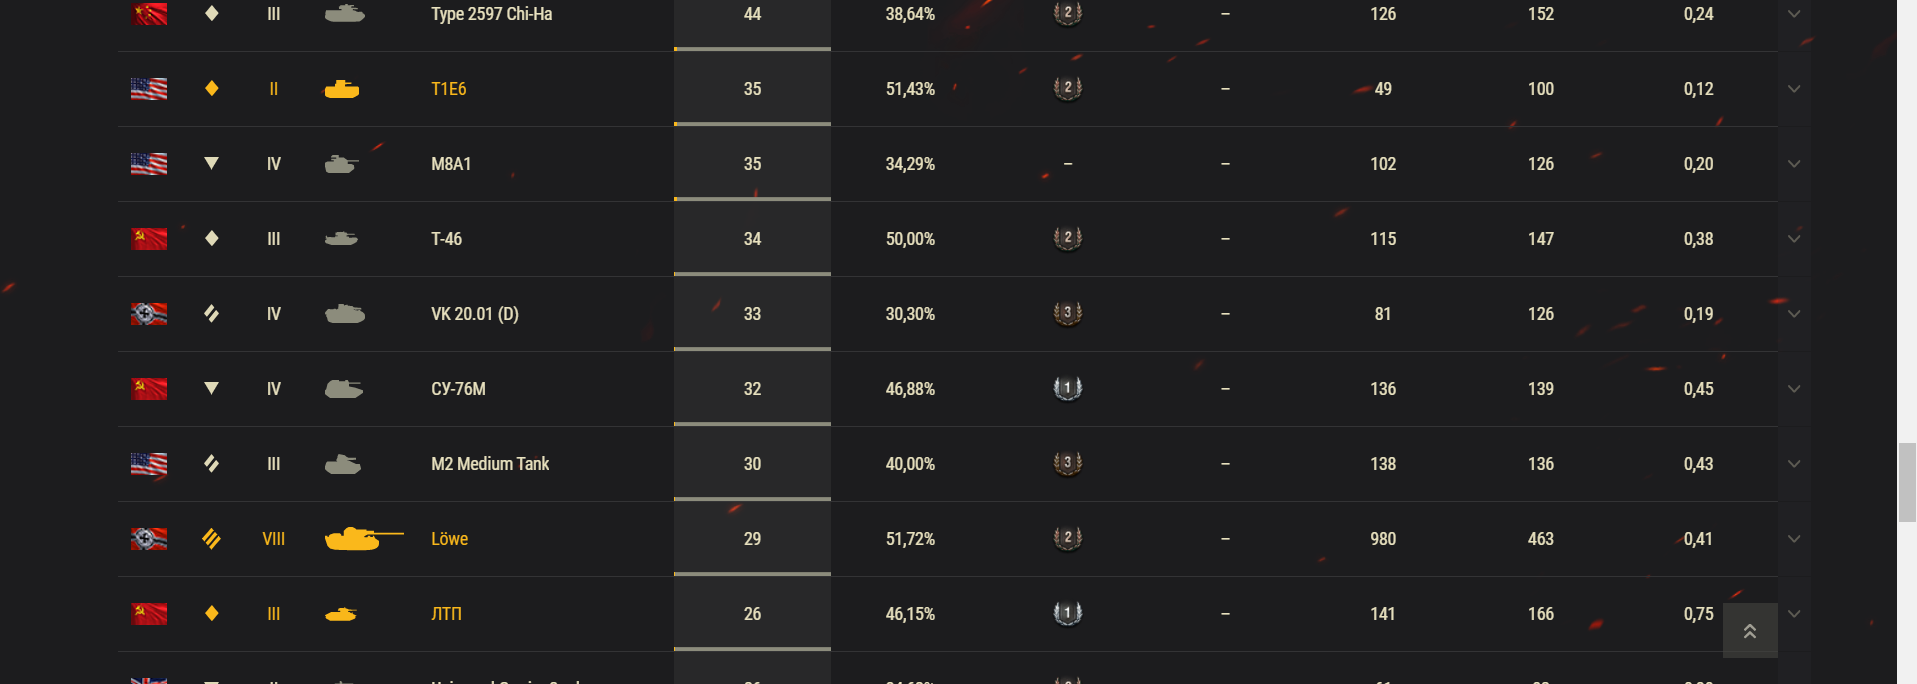
Task: Click the VK 20.01 (D) tank silhouette
Action: pos(345,314)
